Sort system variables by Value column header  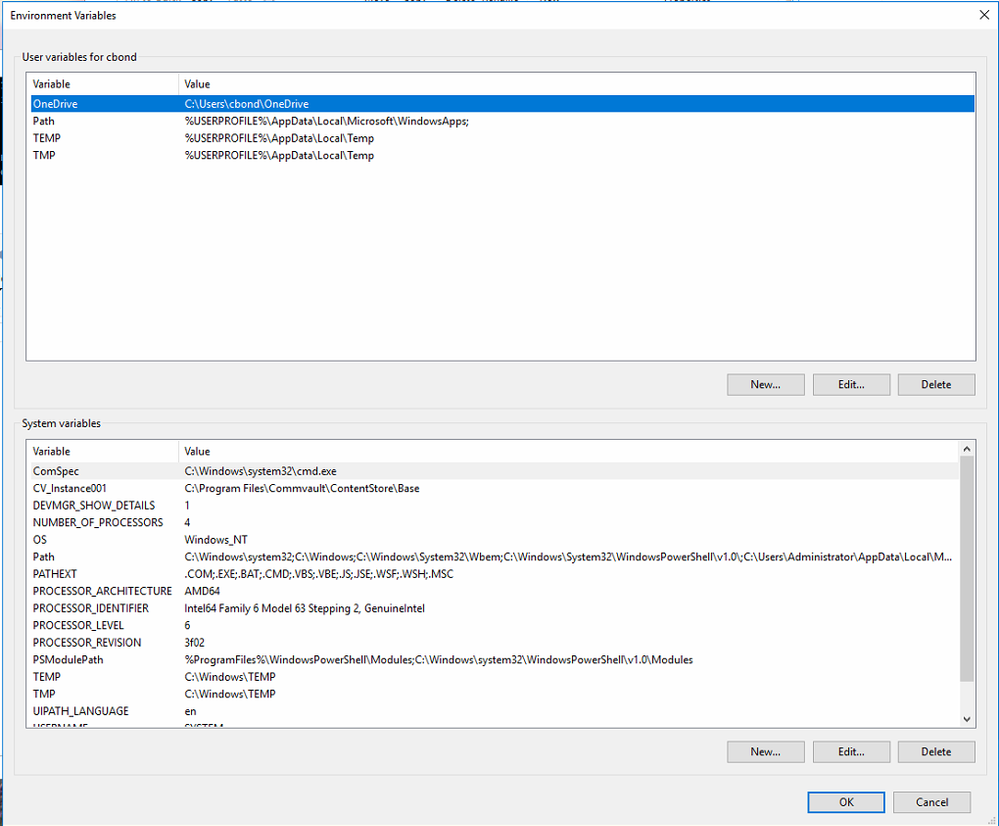(568, 451)
